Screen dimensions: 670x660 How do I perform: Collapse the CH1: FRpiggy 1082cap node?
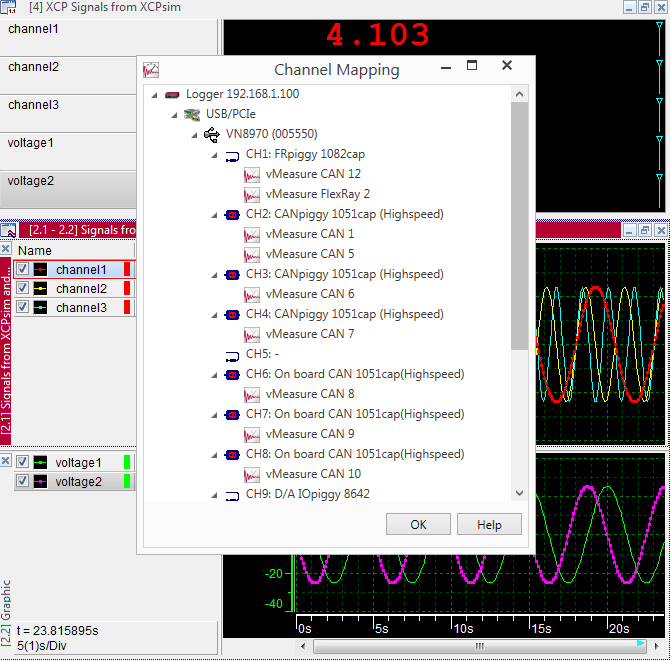point(215,155)
